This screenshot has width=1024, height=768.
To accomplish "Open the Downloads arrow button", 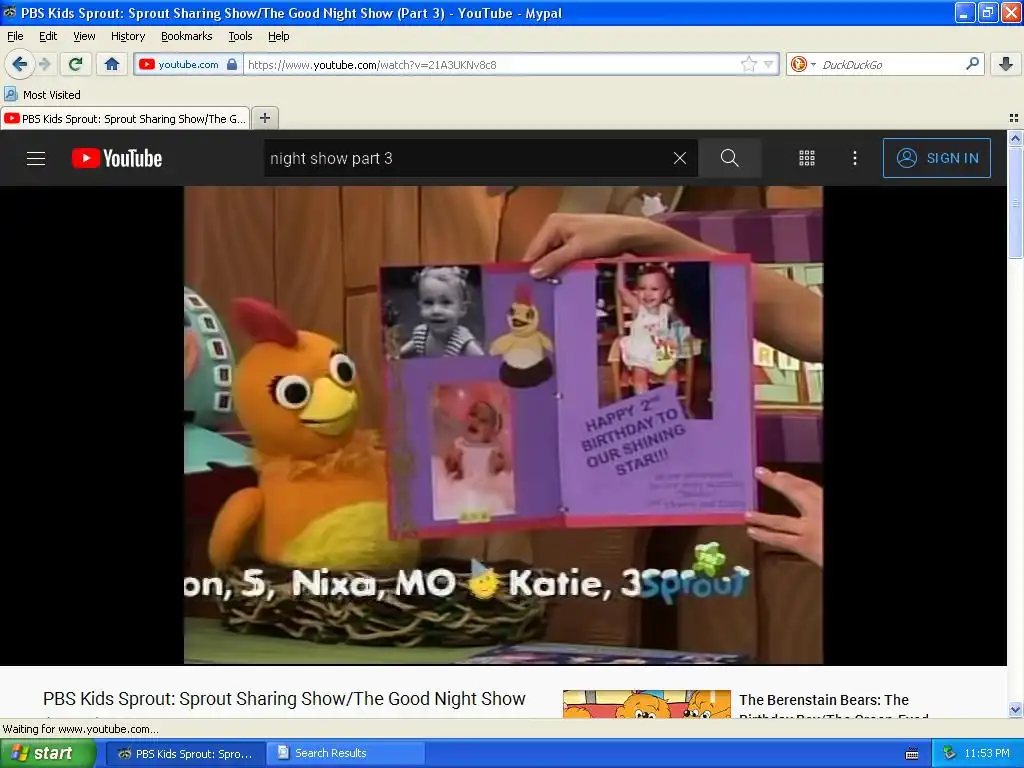I will point(1006,64).
